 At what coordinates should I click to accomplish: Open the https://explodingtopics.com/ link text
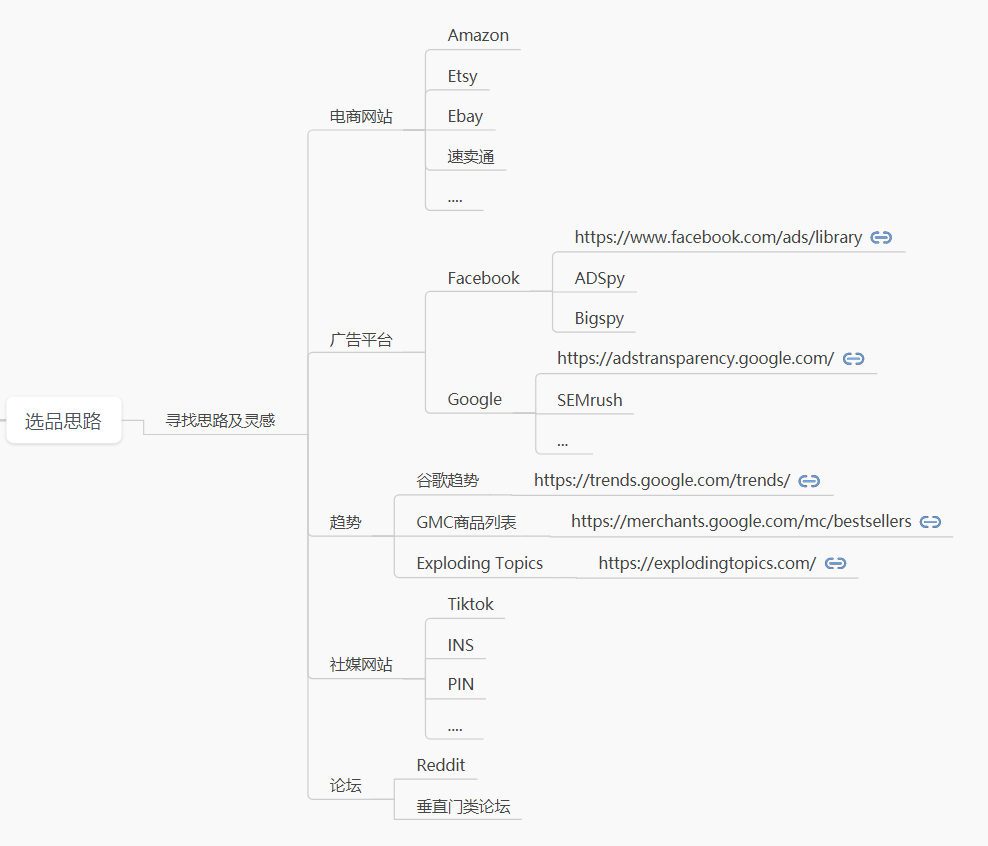point(707,564)
